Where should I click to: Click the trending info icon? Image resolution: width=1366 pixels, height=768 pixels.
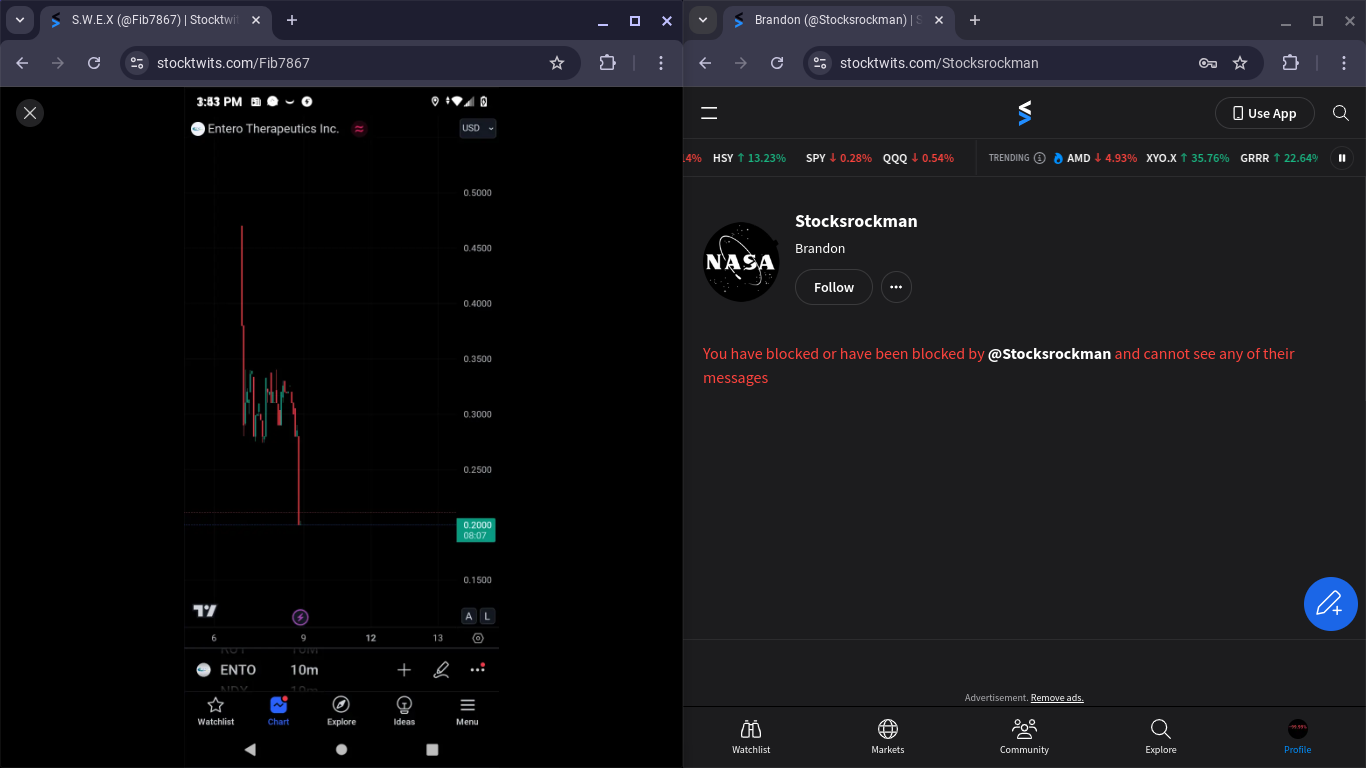point(1040,158)
